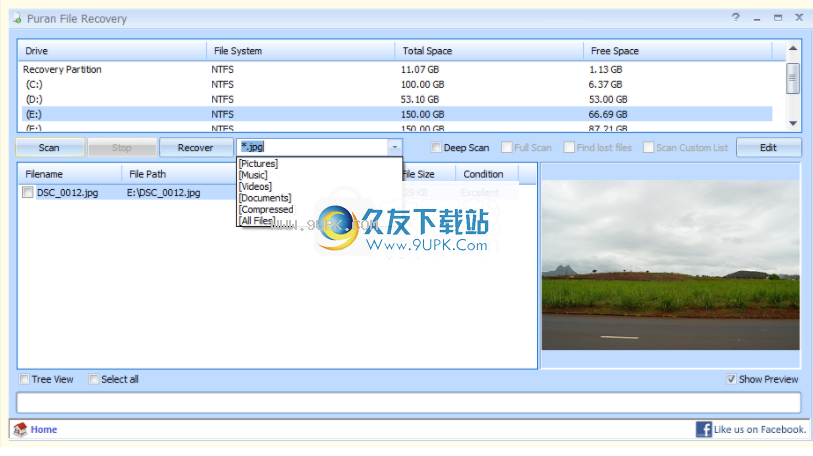Toggle the Find lost files checkbox
The image size is (813, 456).
(569, 147)
